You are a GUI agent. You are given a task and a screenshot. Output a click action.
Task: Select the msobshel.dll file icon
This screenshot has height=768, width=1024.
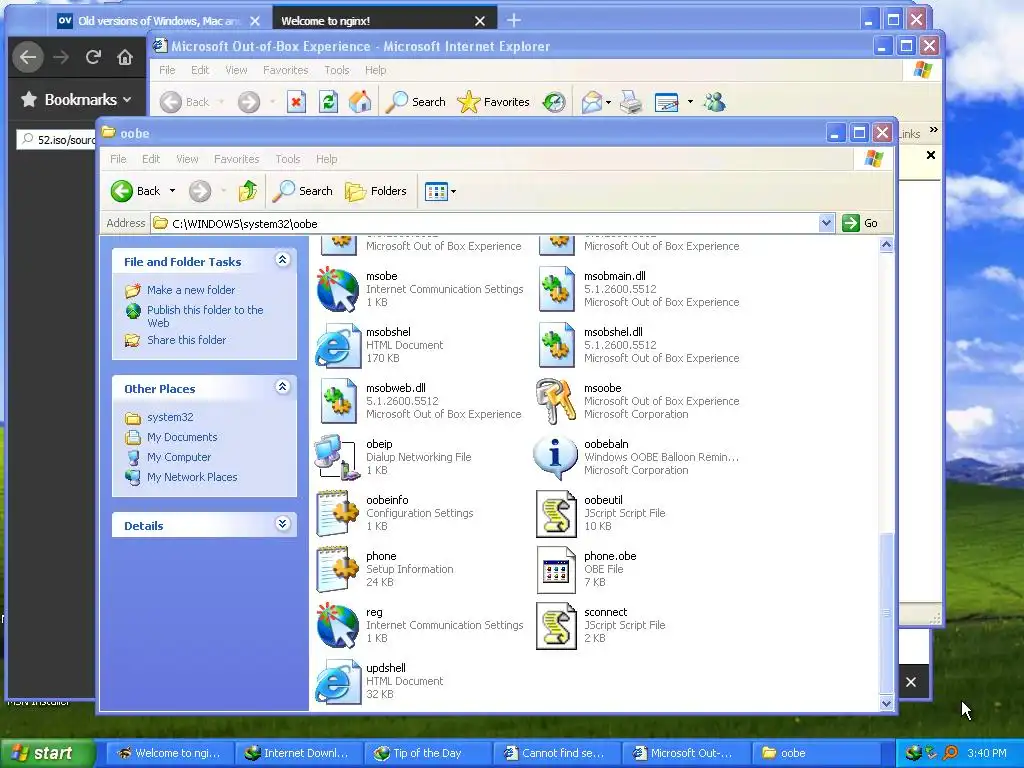point(556,345)
